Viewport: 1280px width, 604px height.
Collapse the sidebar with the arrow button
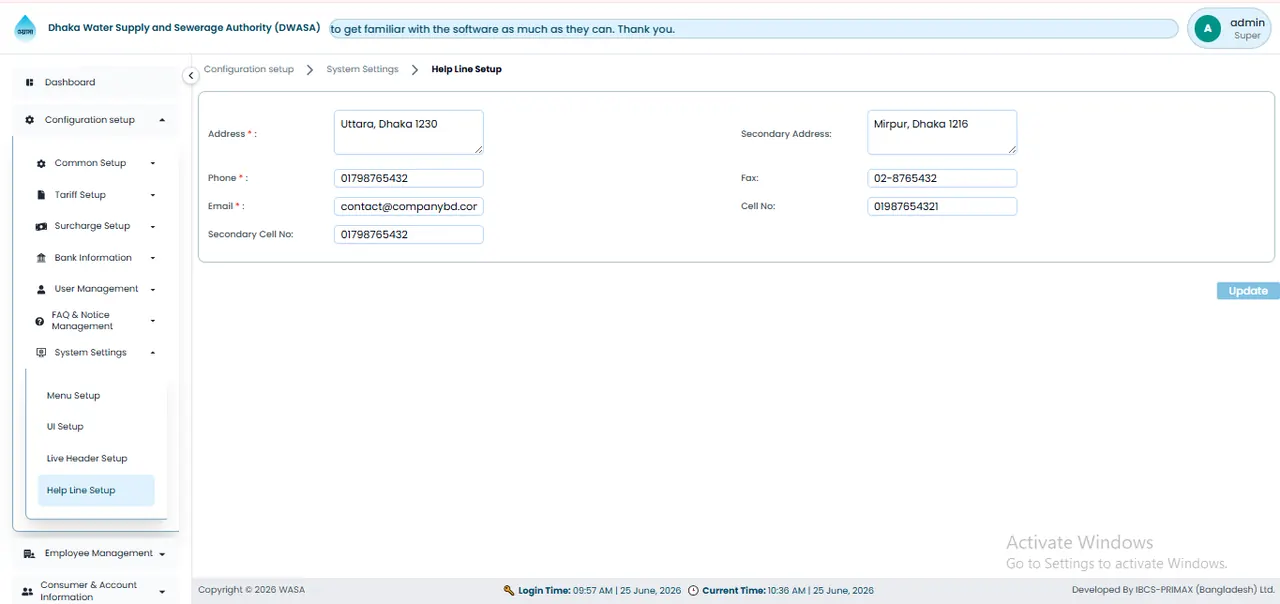tap(190, 76)
